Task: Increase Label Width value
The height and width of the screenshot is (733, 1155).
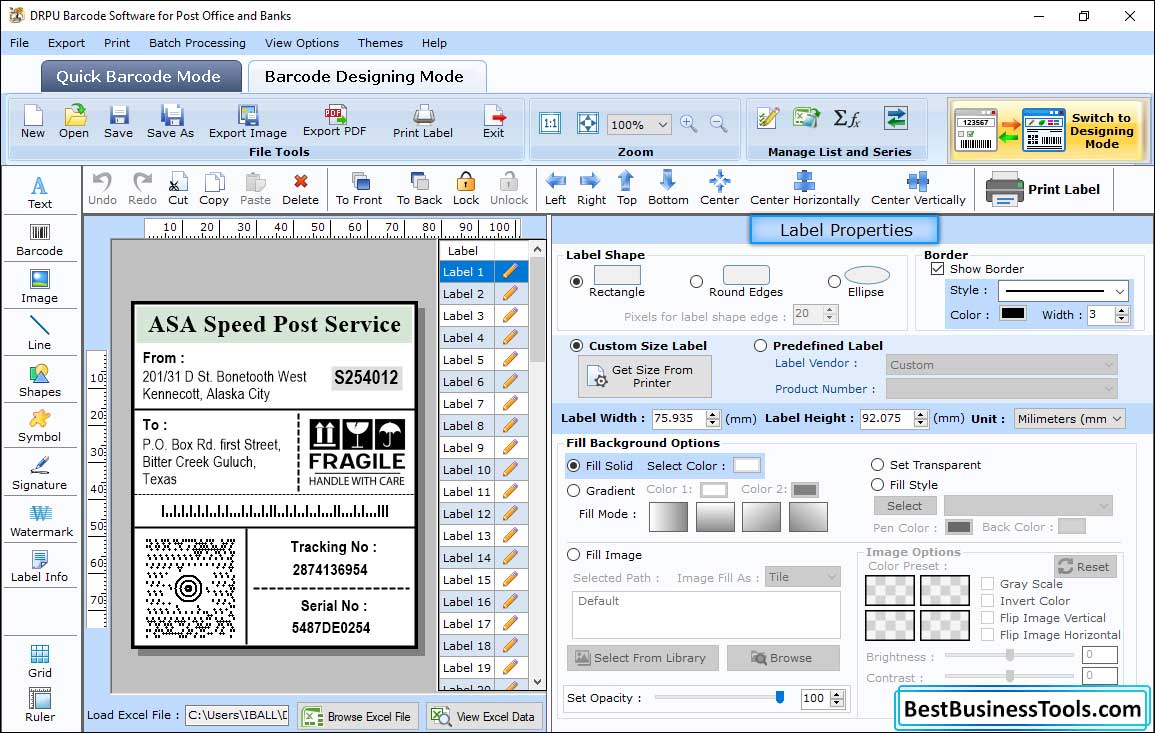Action: click(712, 415)
